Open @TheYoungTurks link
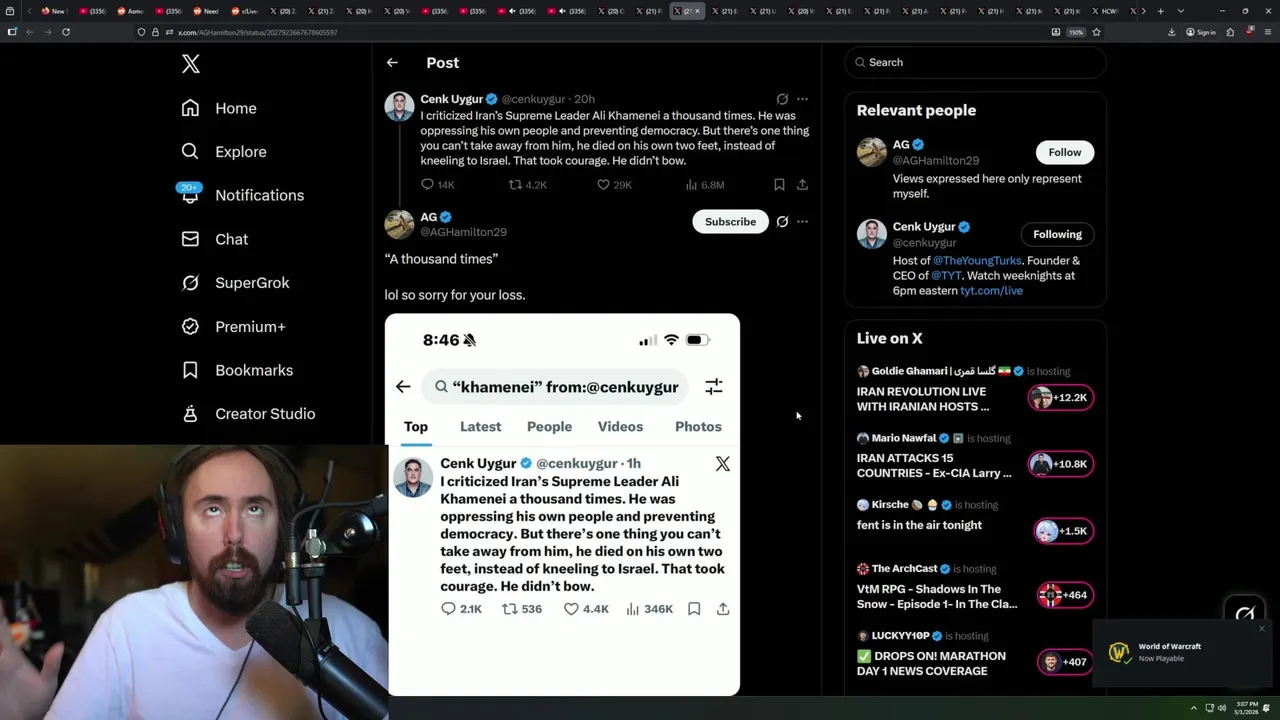The image size is (1280, 720). pyautogui.click(x=977, y=261)
